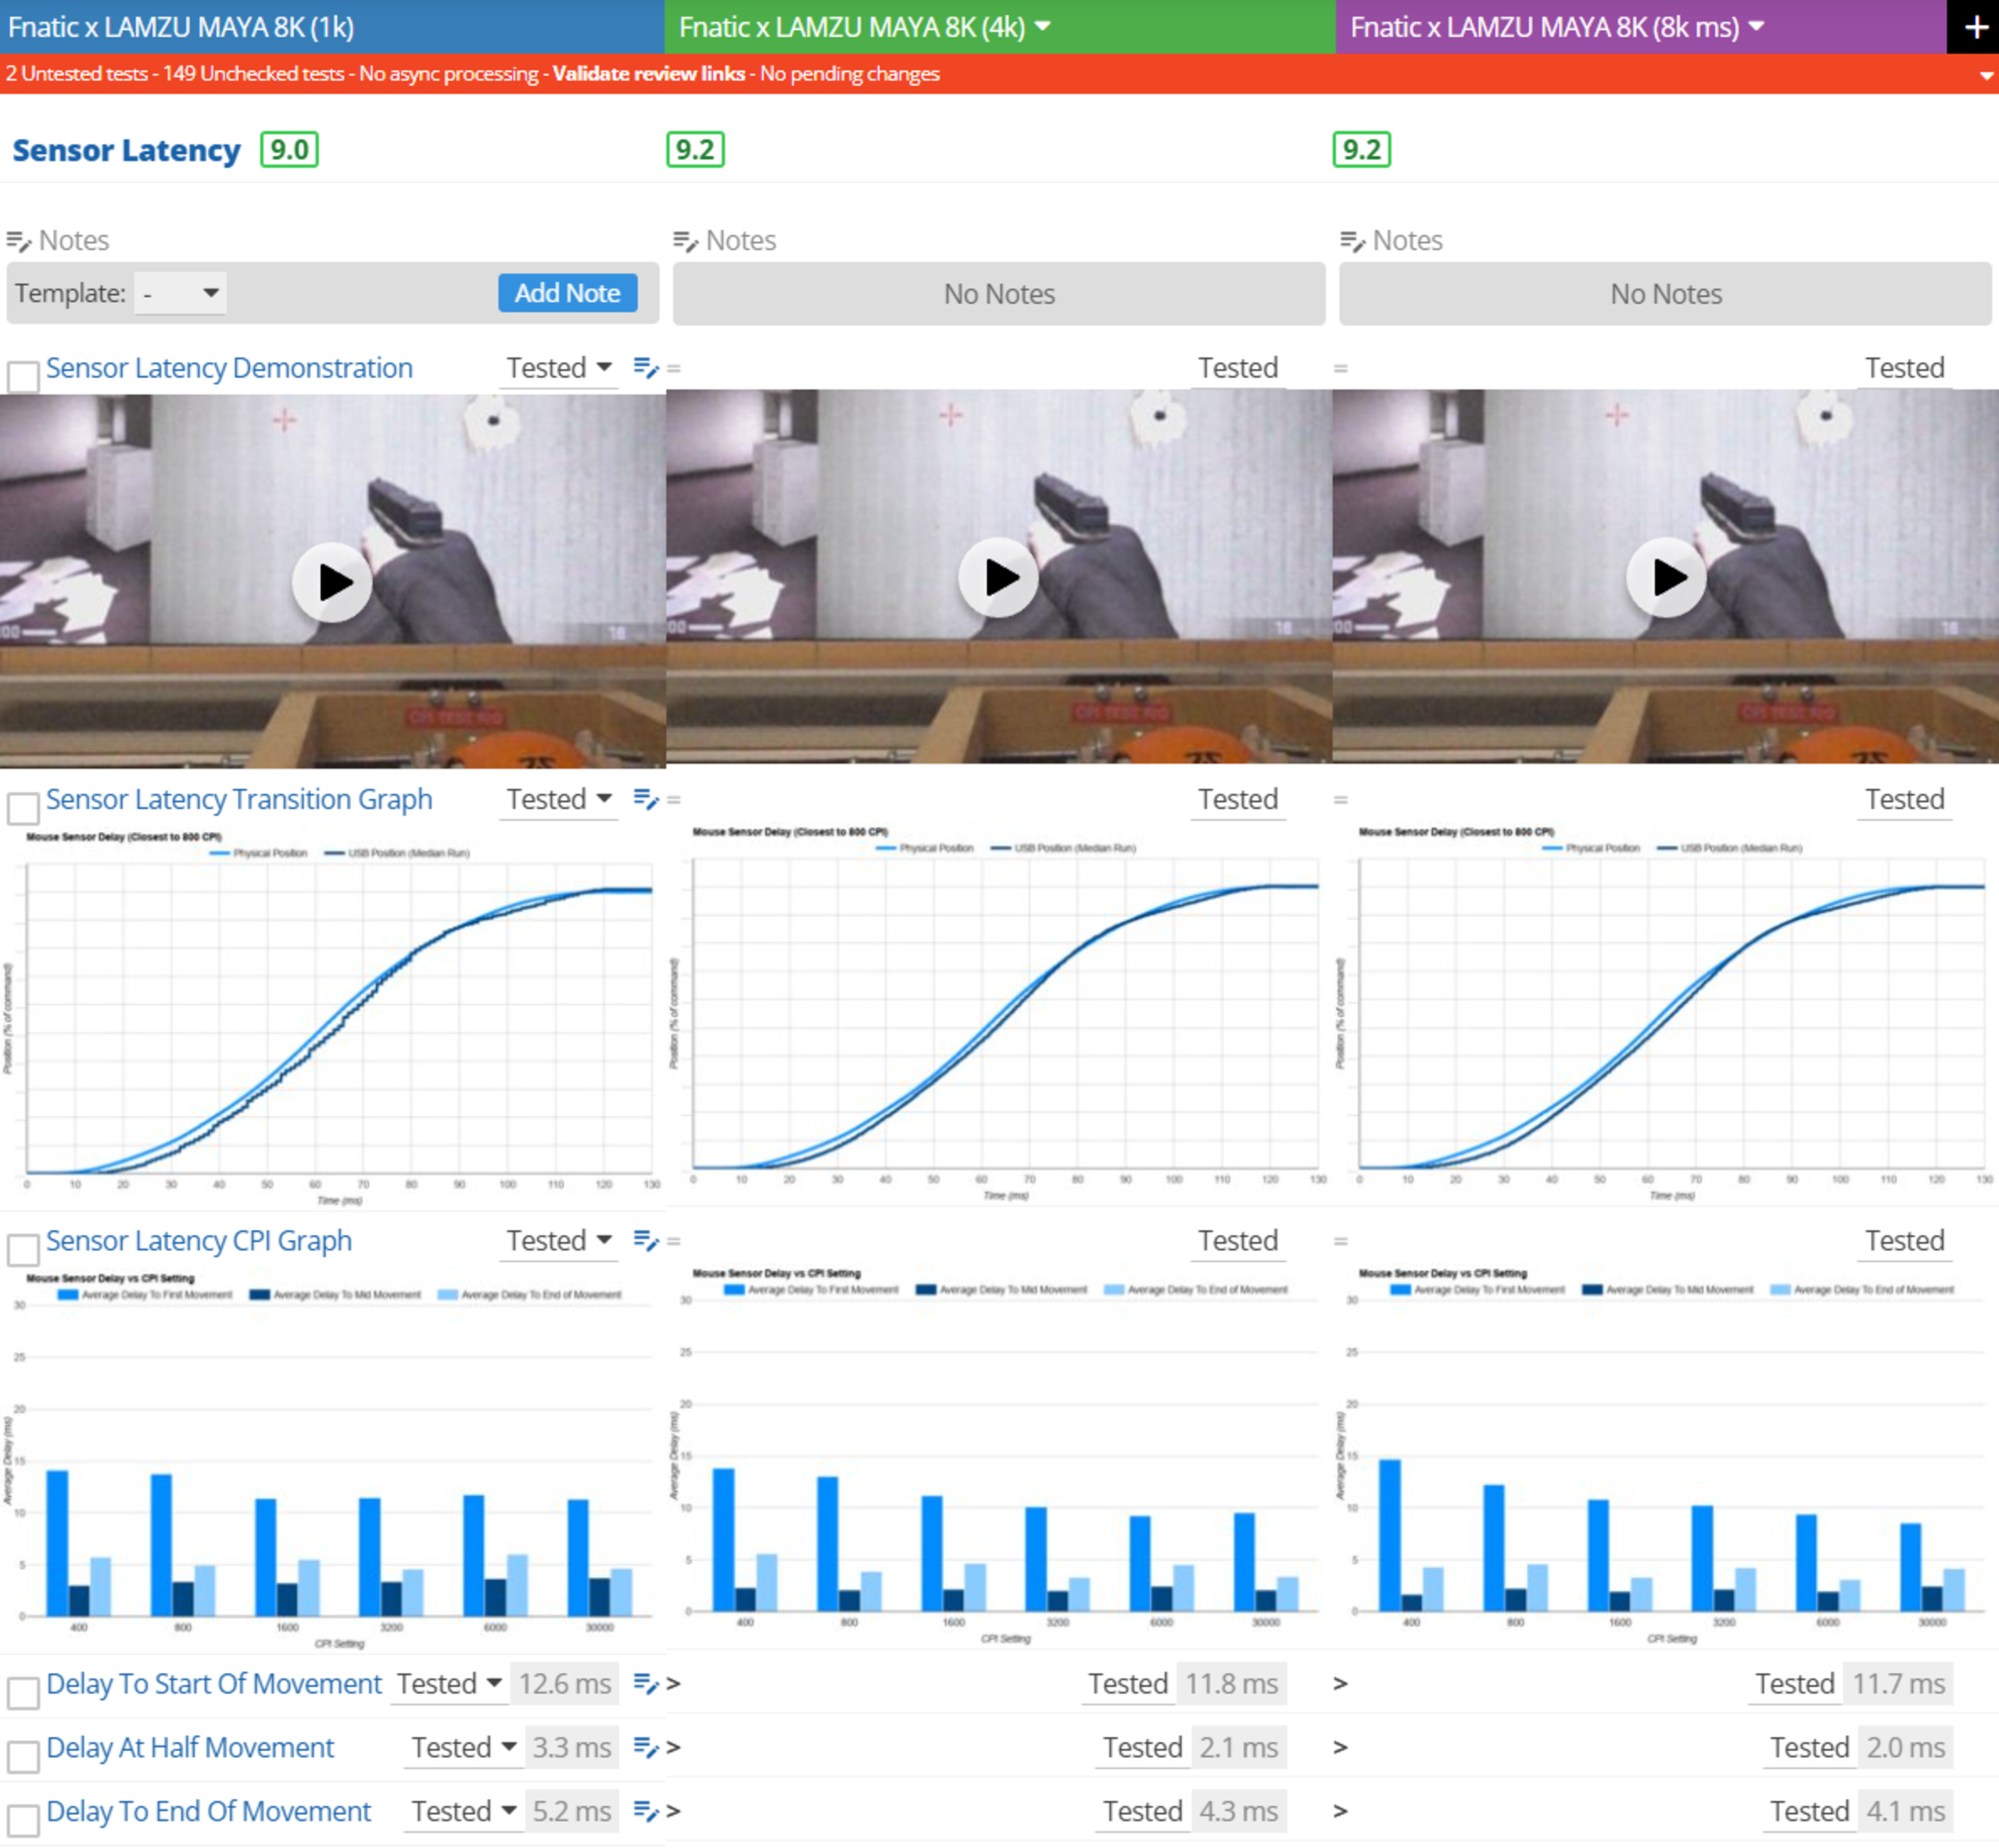This screenshot has width=1999, height=1848.
Task: Click the 12.6 ms delay value field
Action: [x=564, y=1683]
